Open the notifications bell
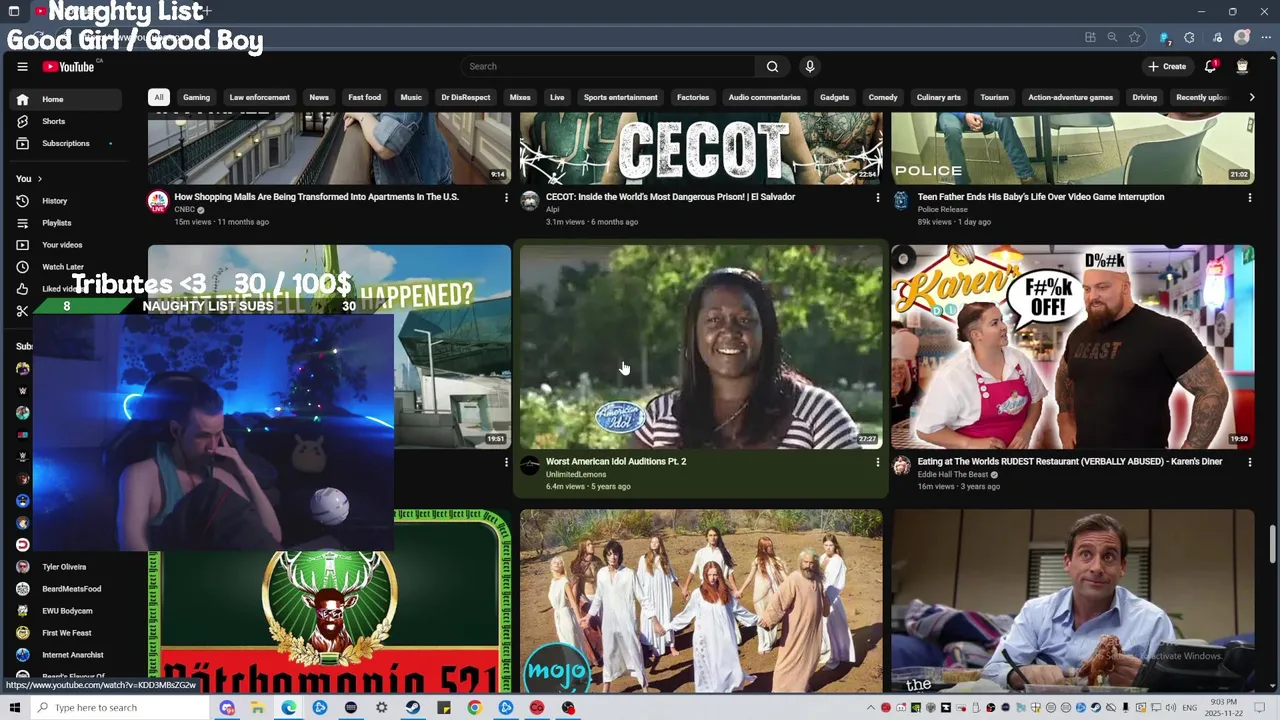1280x720 pixels. click(1210, 67)
